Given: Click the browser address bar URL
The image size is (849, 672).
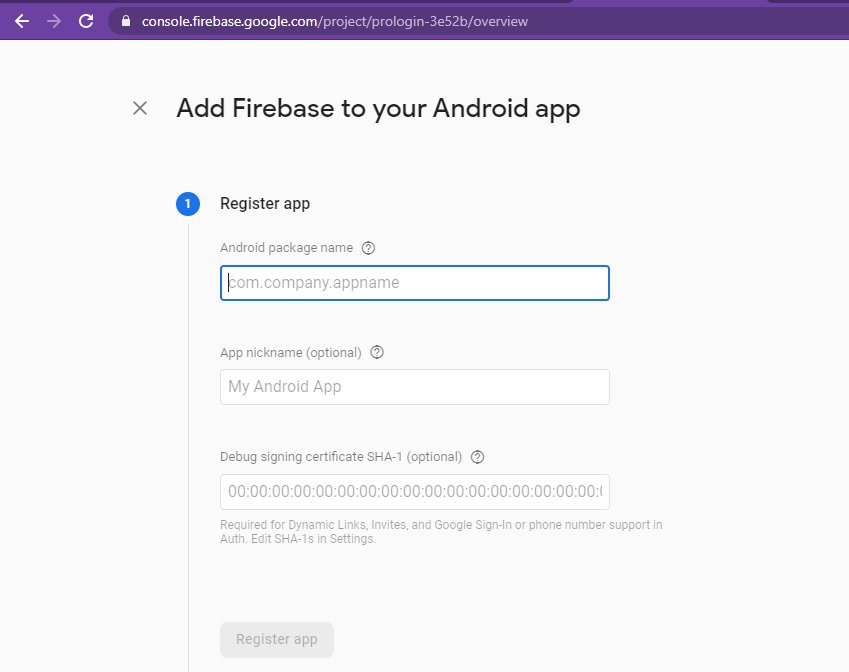Looking at the screenshot, I should coord(335,21).
